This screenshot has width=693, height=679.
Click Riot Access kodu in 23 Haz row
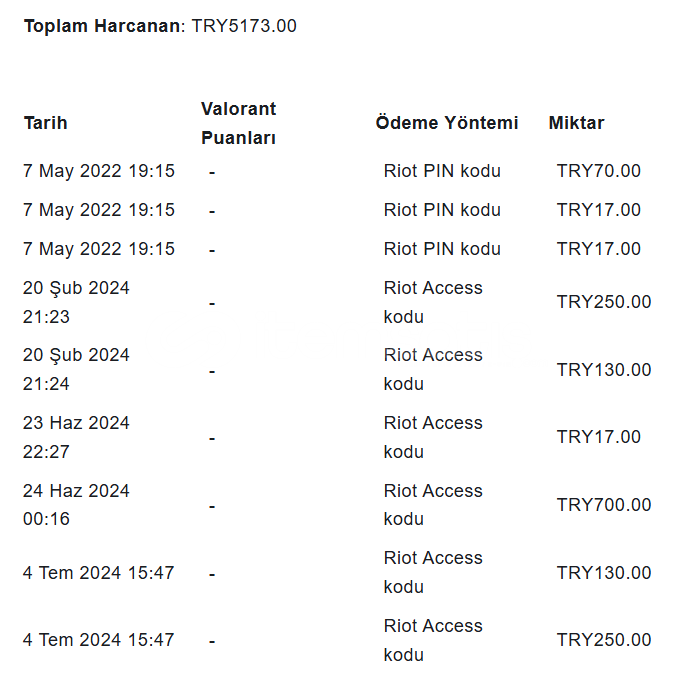pos(433,437)
